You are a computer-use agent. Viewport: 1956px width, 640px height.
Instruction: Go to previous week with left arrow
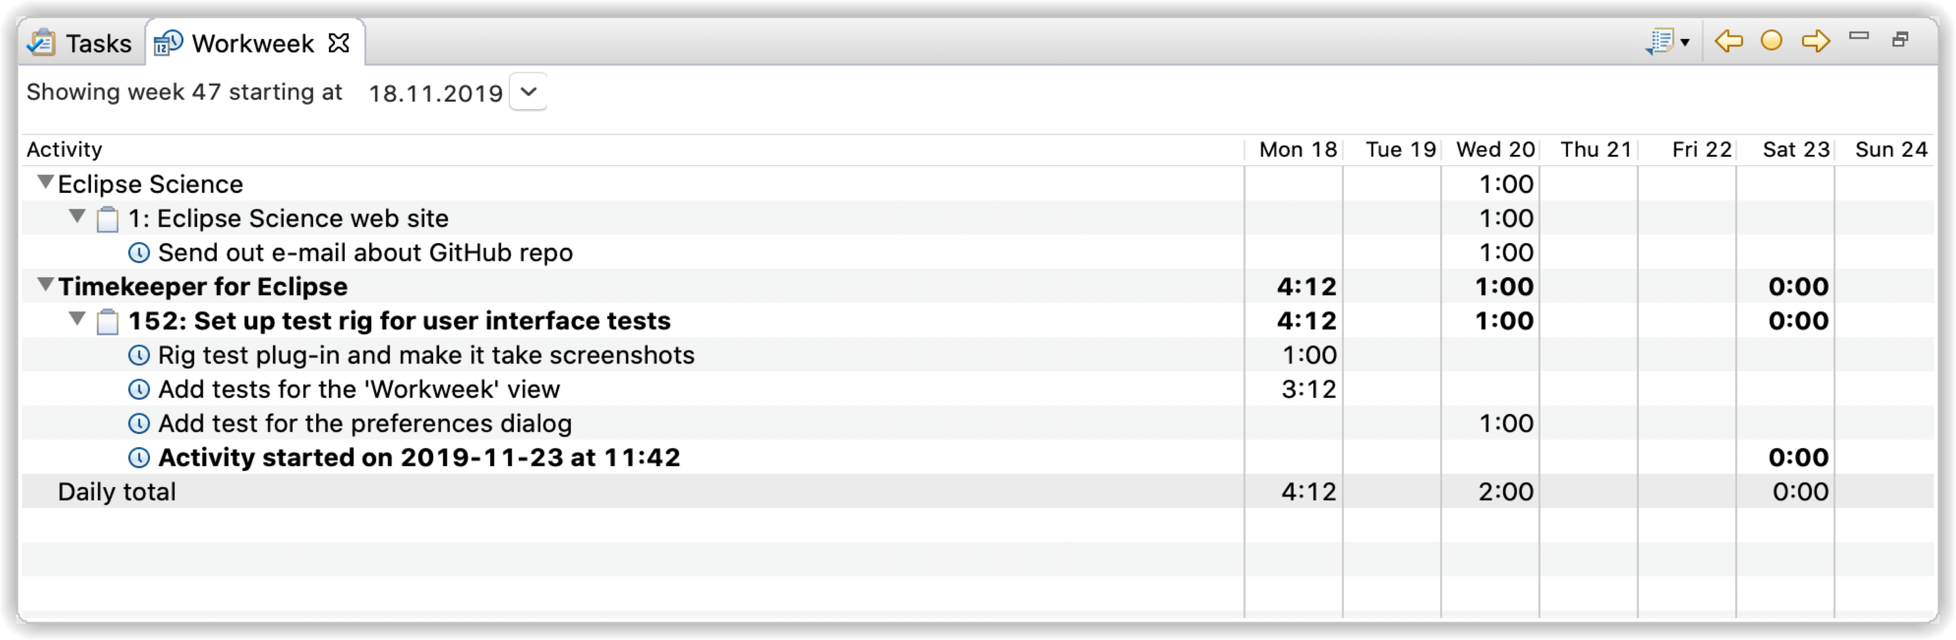pyautogui.click(x=1728, y=41)
